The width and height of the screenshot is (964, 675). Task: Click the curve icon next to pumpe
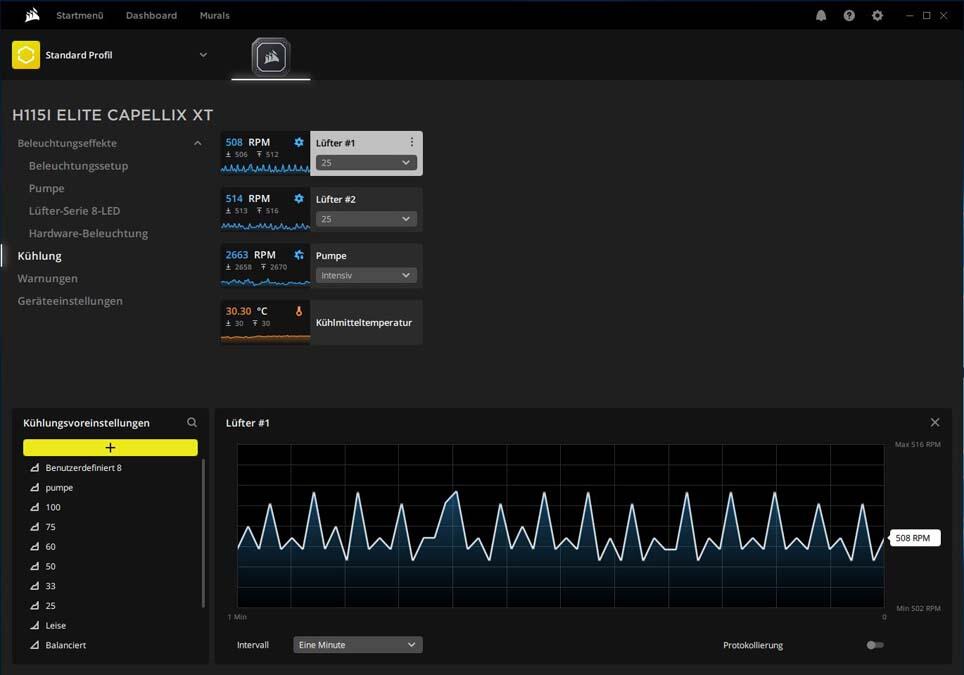pyautogui.click(x=34, y=488)
